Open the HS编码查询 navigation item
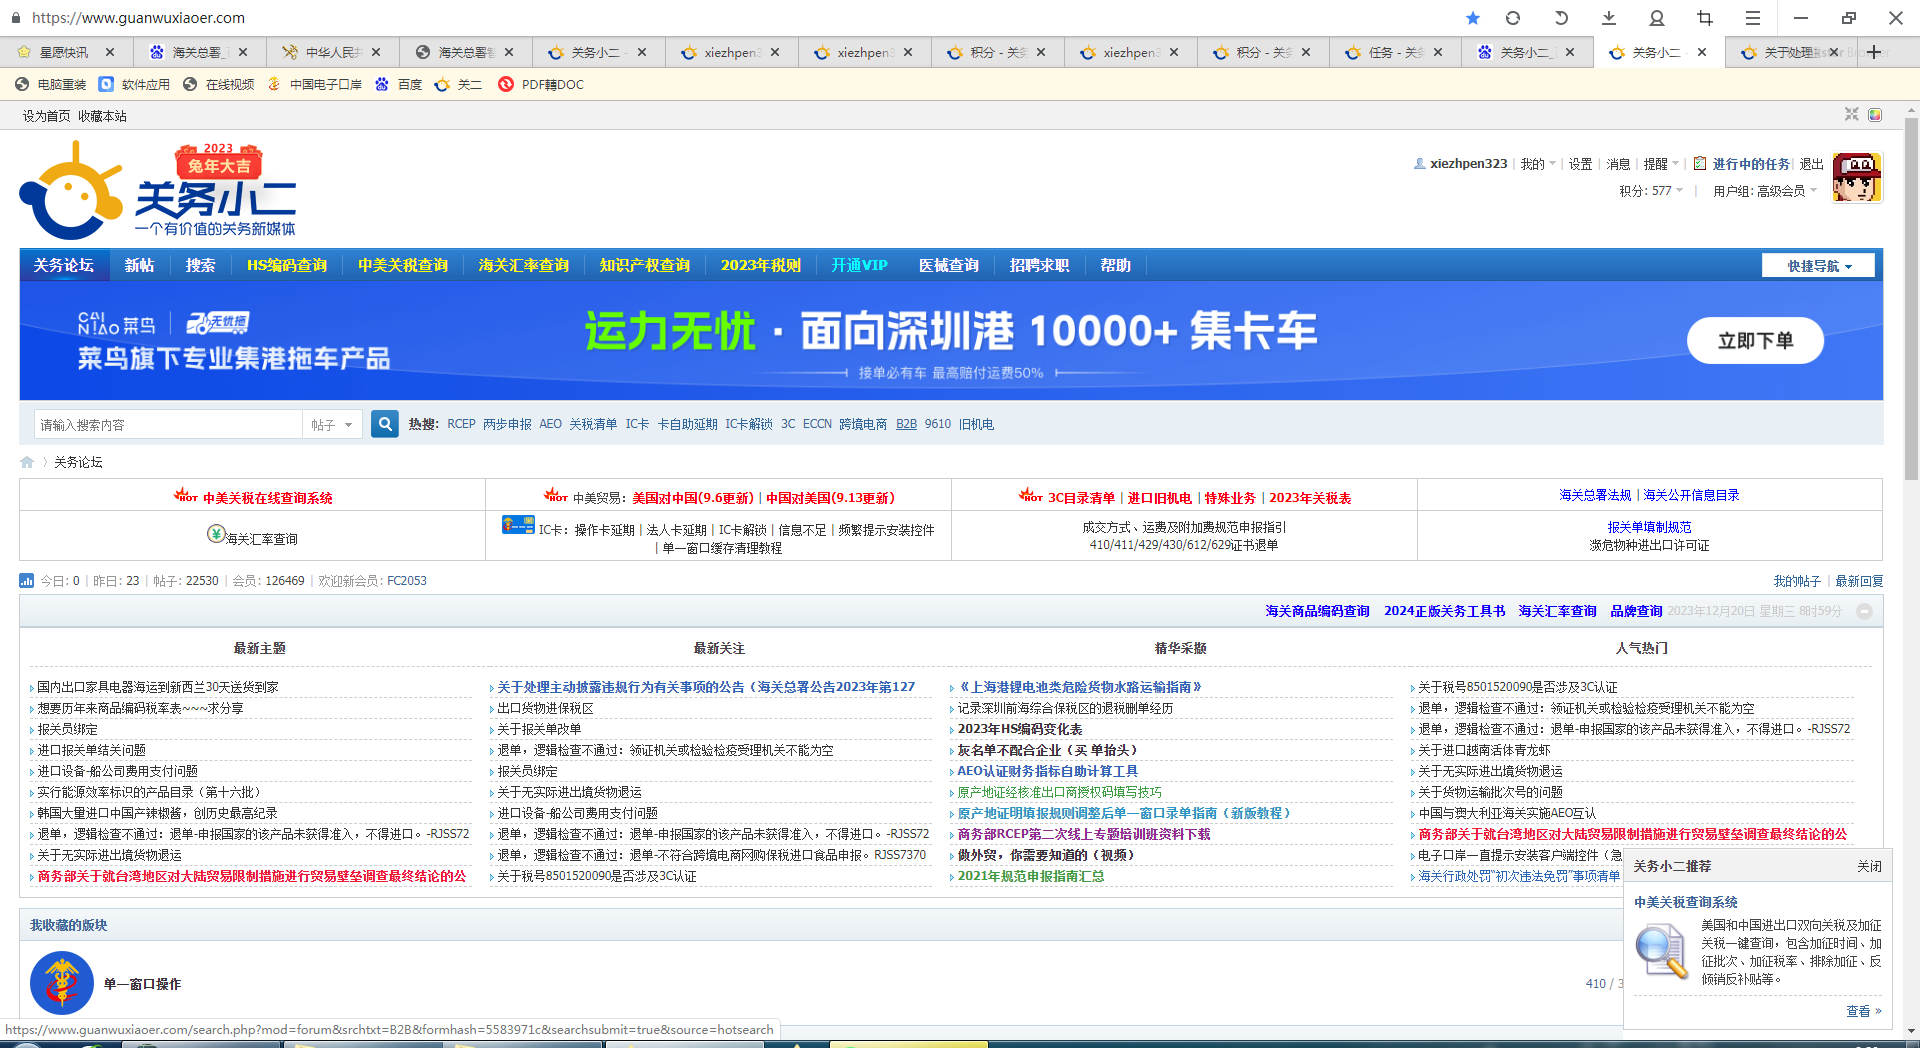This screenshot has height=1048, width=1920. pos(287,265)
